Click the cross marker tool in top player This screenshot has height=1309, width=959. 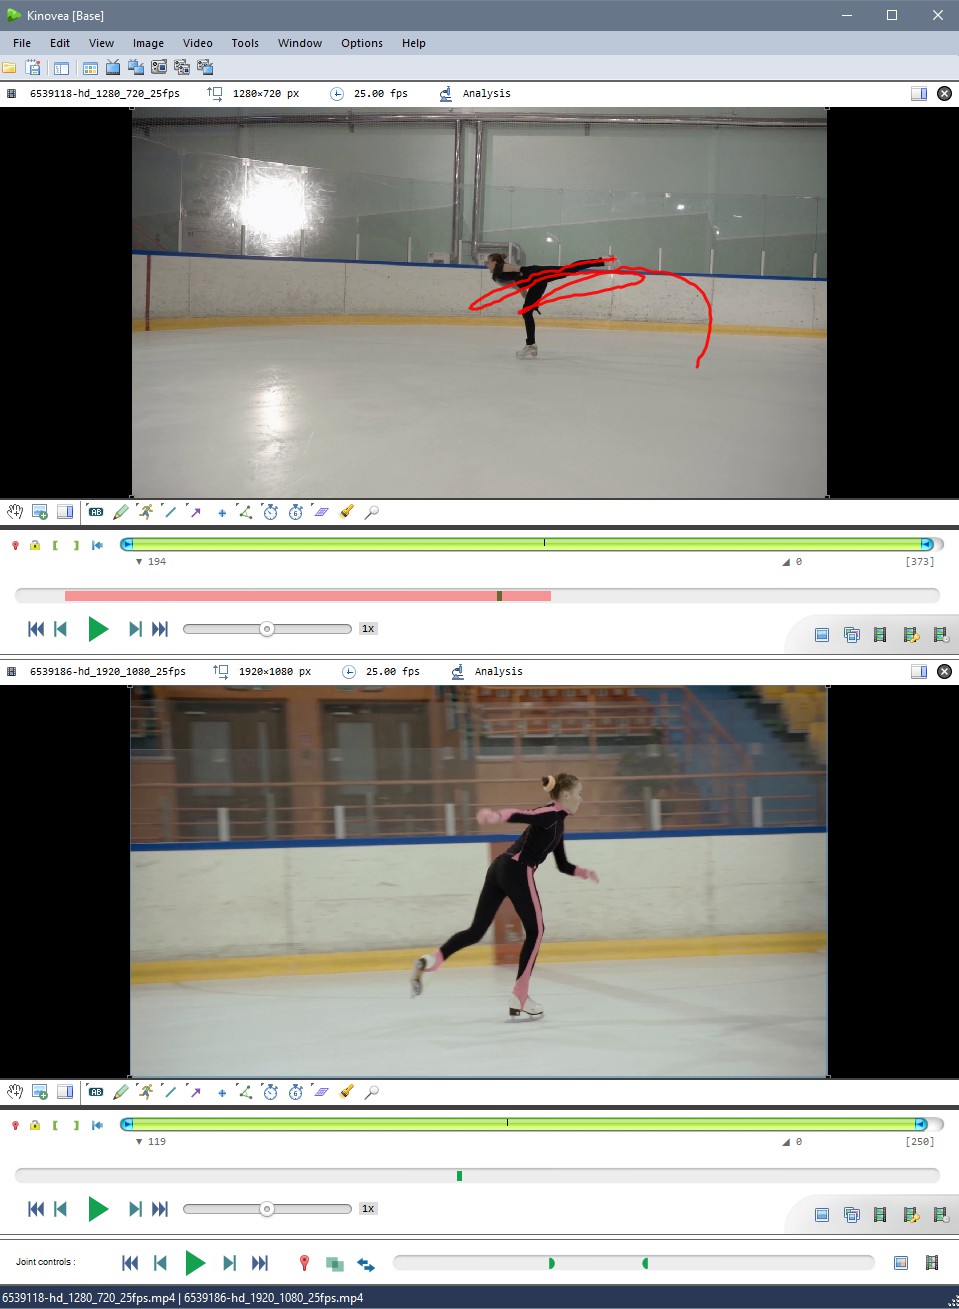[x=221, y=512]
